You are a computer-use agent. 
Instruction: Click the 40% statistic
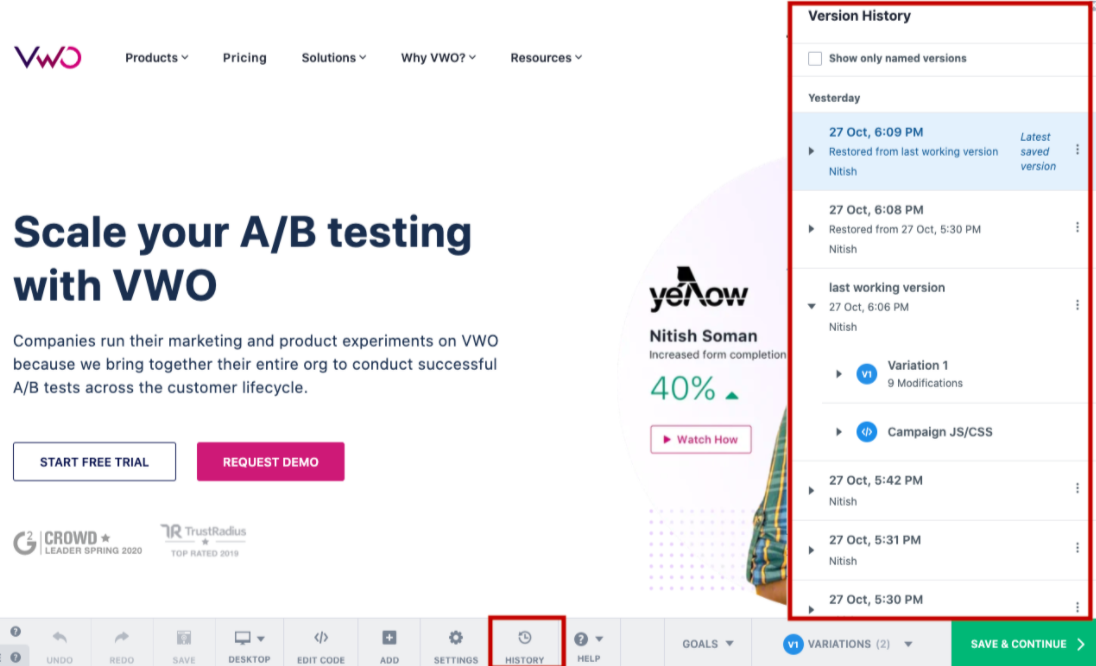pyautogui.click(x=683, y=389)
